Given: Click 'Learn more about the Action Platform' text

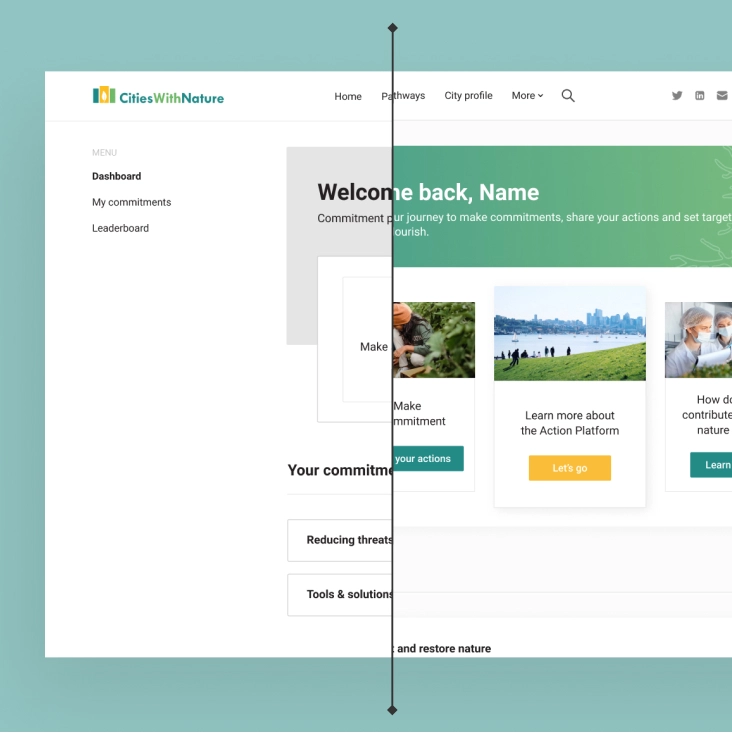Looking at the screenshot, I should [570, 423].
